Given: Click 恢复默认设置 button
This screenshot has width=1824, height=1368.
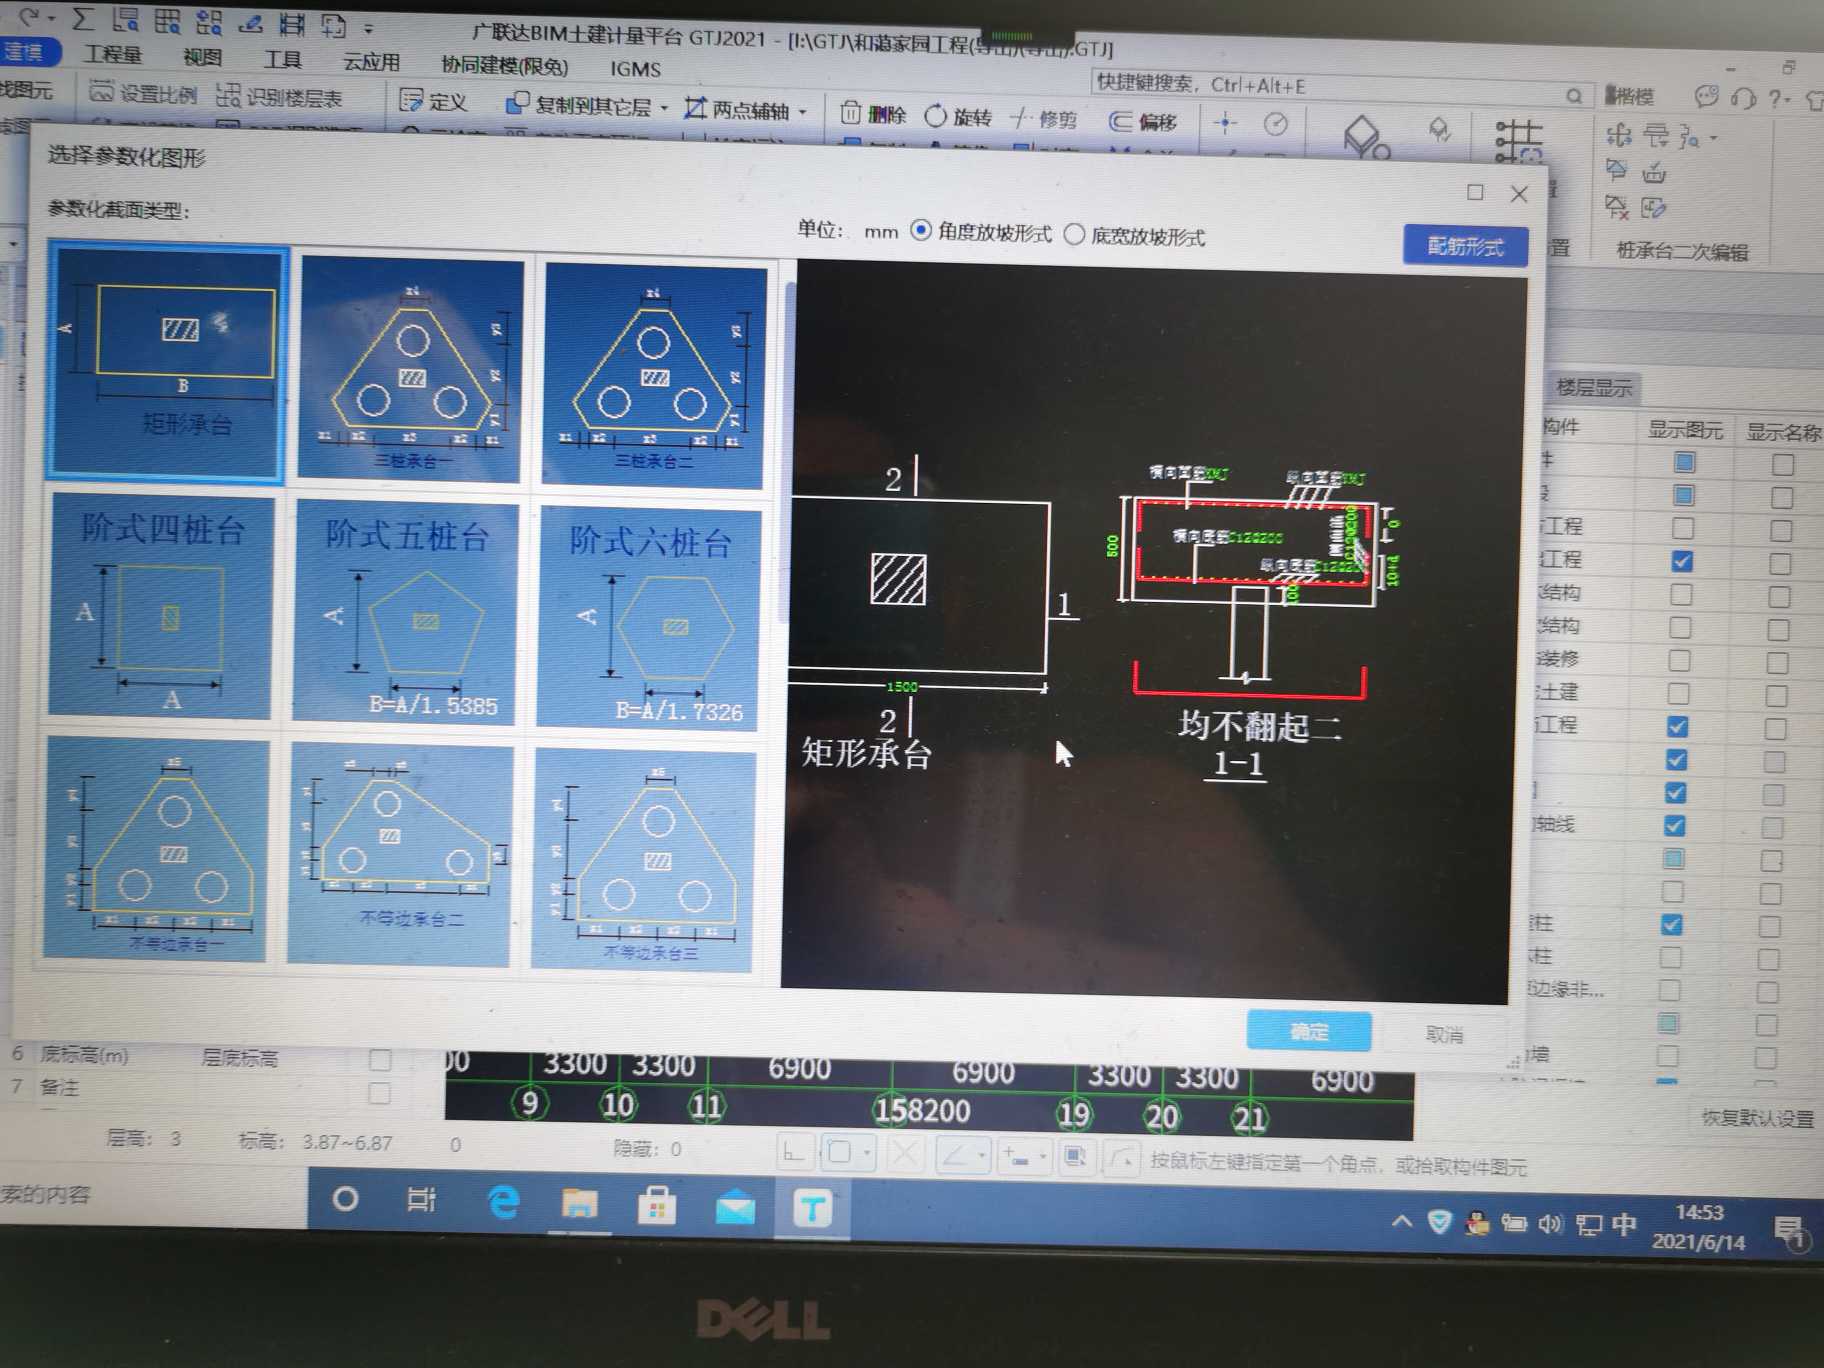Looking at the screenshot, I should tap(1758, 1118).
